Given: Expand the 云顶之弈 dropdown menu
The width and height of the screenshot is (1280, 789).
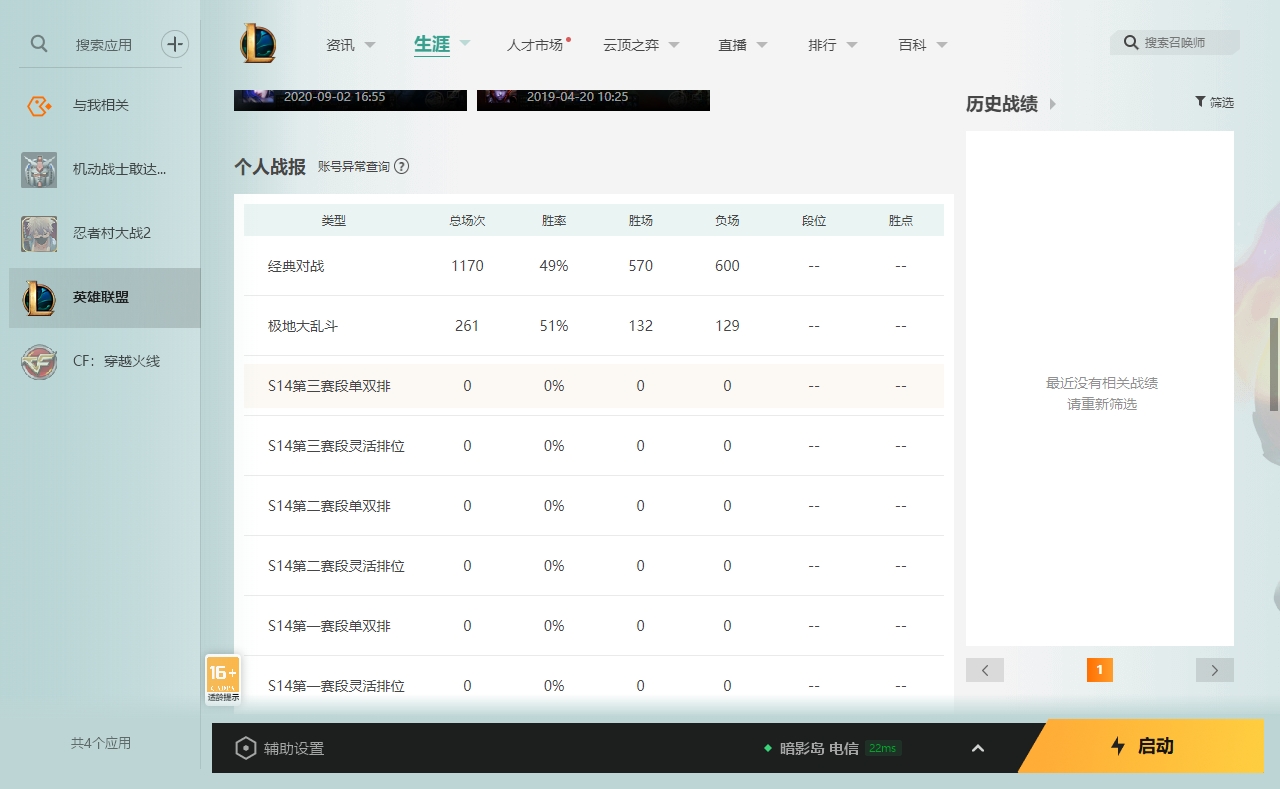Looking at the screenshot, I should (674, 45).
